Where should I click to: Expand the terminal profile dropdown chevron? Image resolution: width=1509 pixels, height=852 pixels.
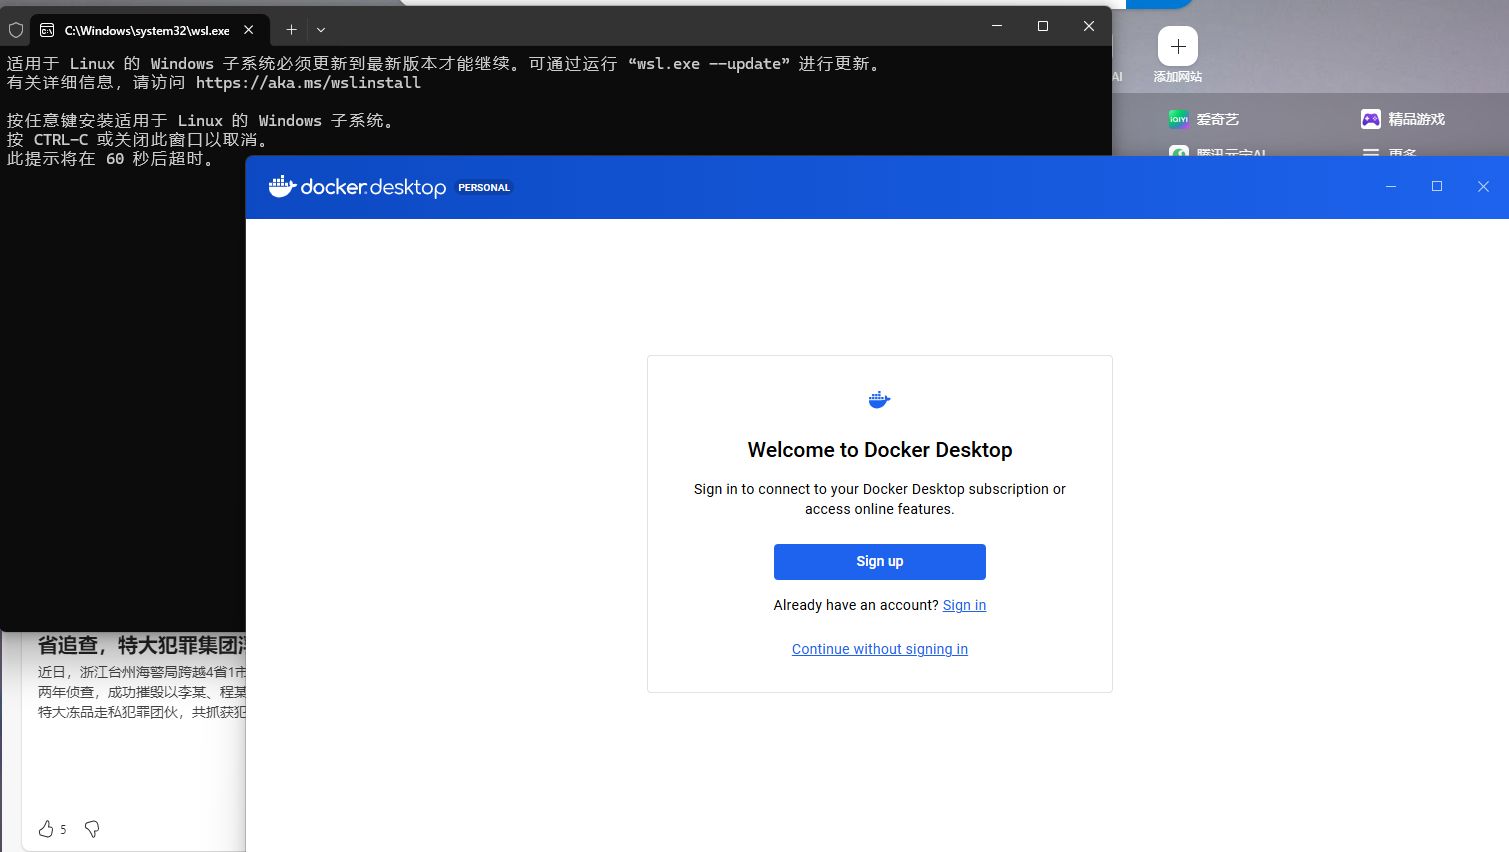click(x=321, y=30)
